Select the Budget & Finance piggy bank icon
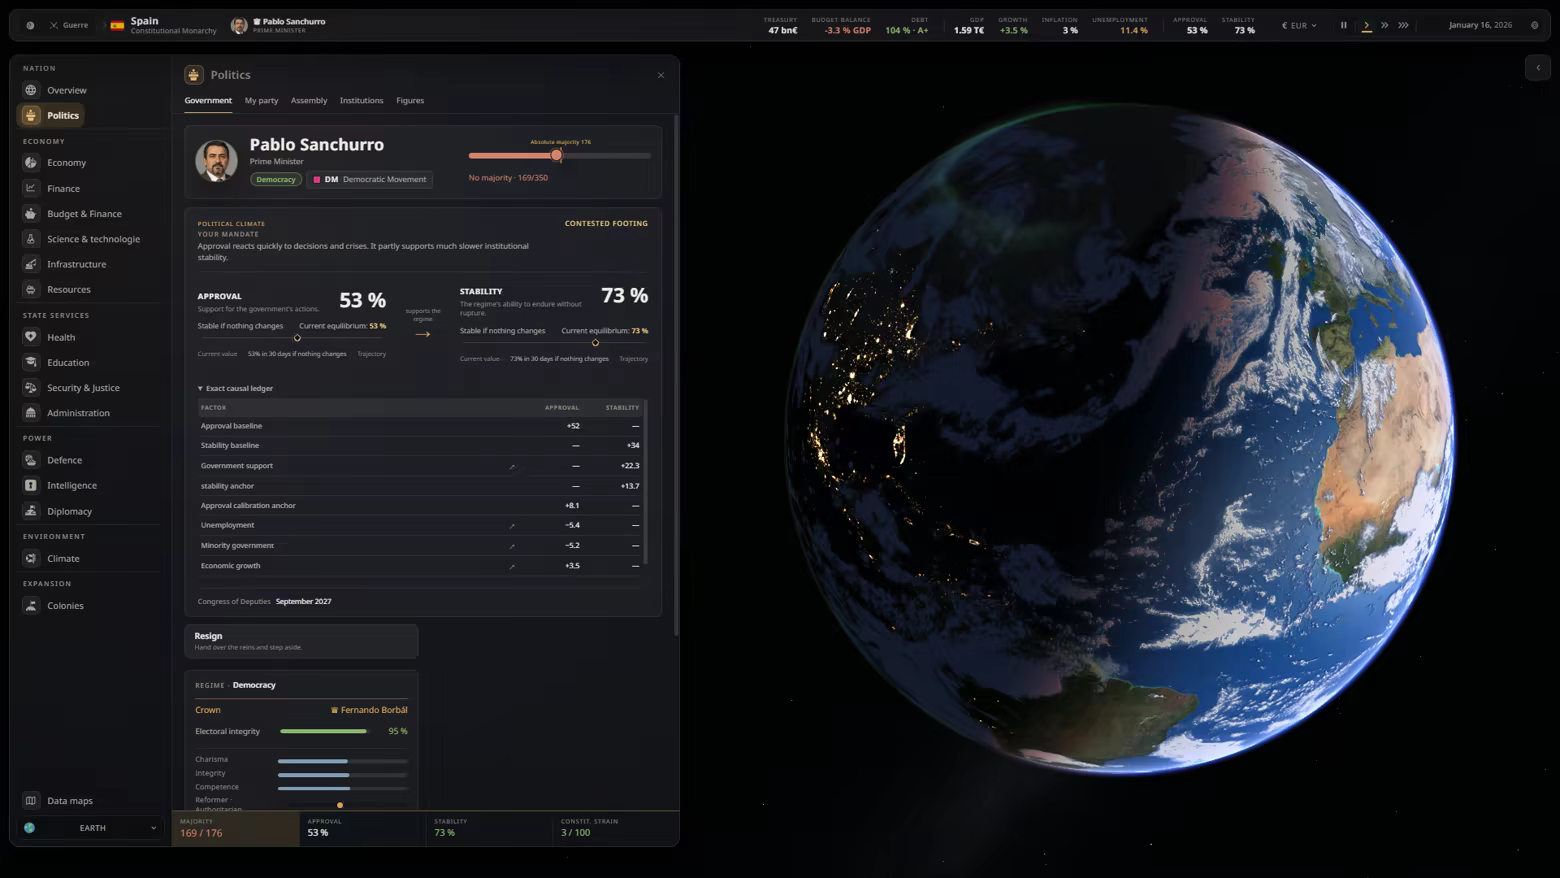Image resolution: width=1560 pixels, height=878 pixels. coord(31,213)
